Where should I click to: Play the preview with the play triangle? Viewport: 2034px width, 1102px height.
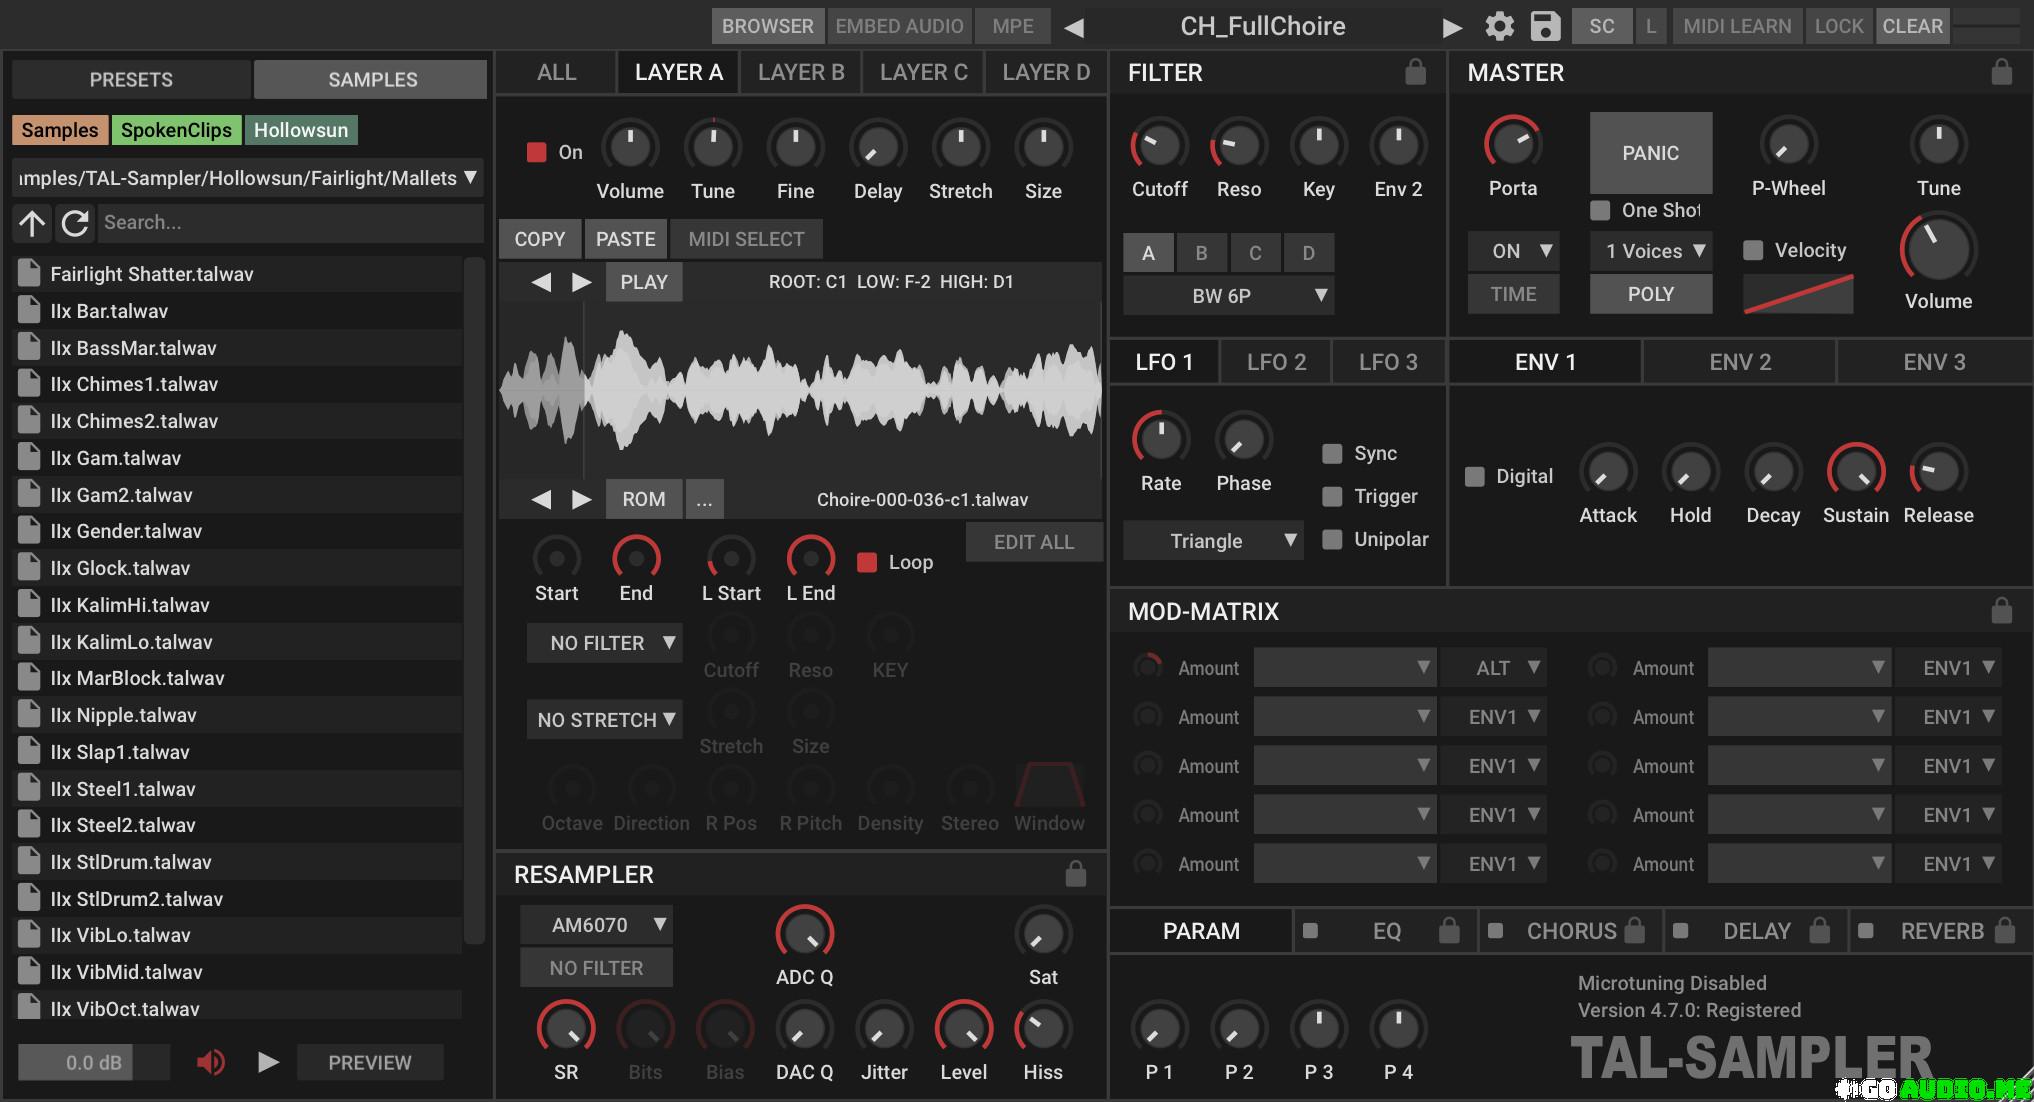coord(268,1062)
